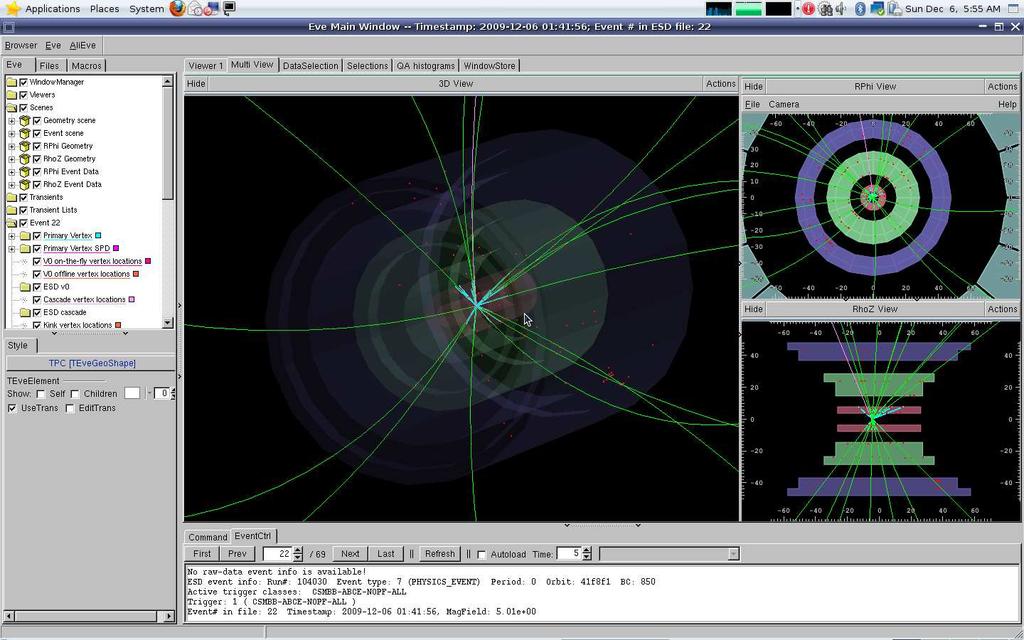Toggle the Kink vertex locations checkbox
The height and width of the screenshot is (640, 1024).
click(x=37, y=325)
